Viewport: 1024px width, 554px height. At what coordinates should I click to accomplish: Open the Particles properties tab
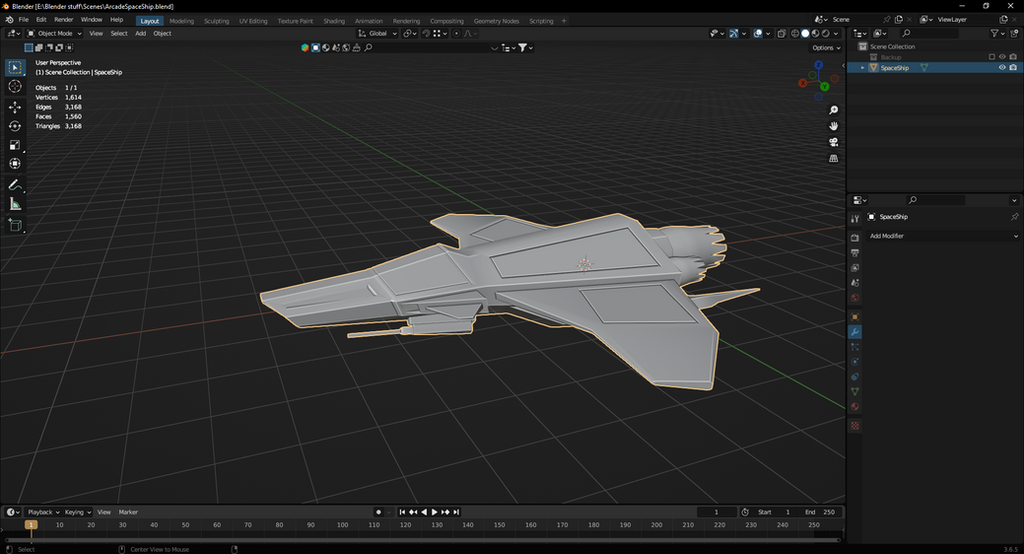click(855, 347)
